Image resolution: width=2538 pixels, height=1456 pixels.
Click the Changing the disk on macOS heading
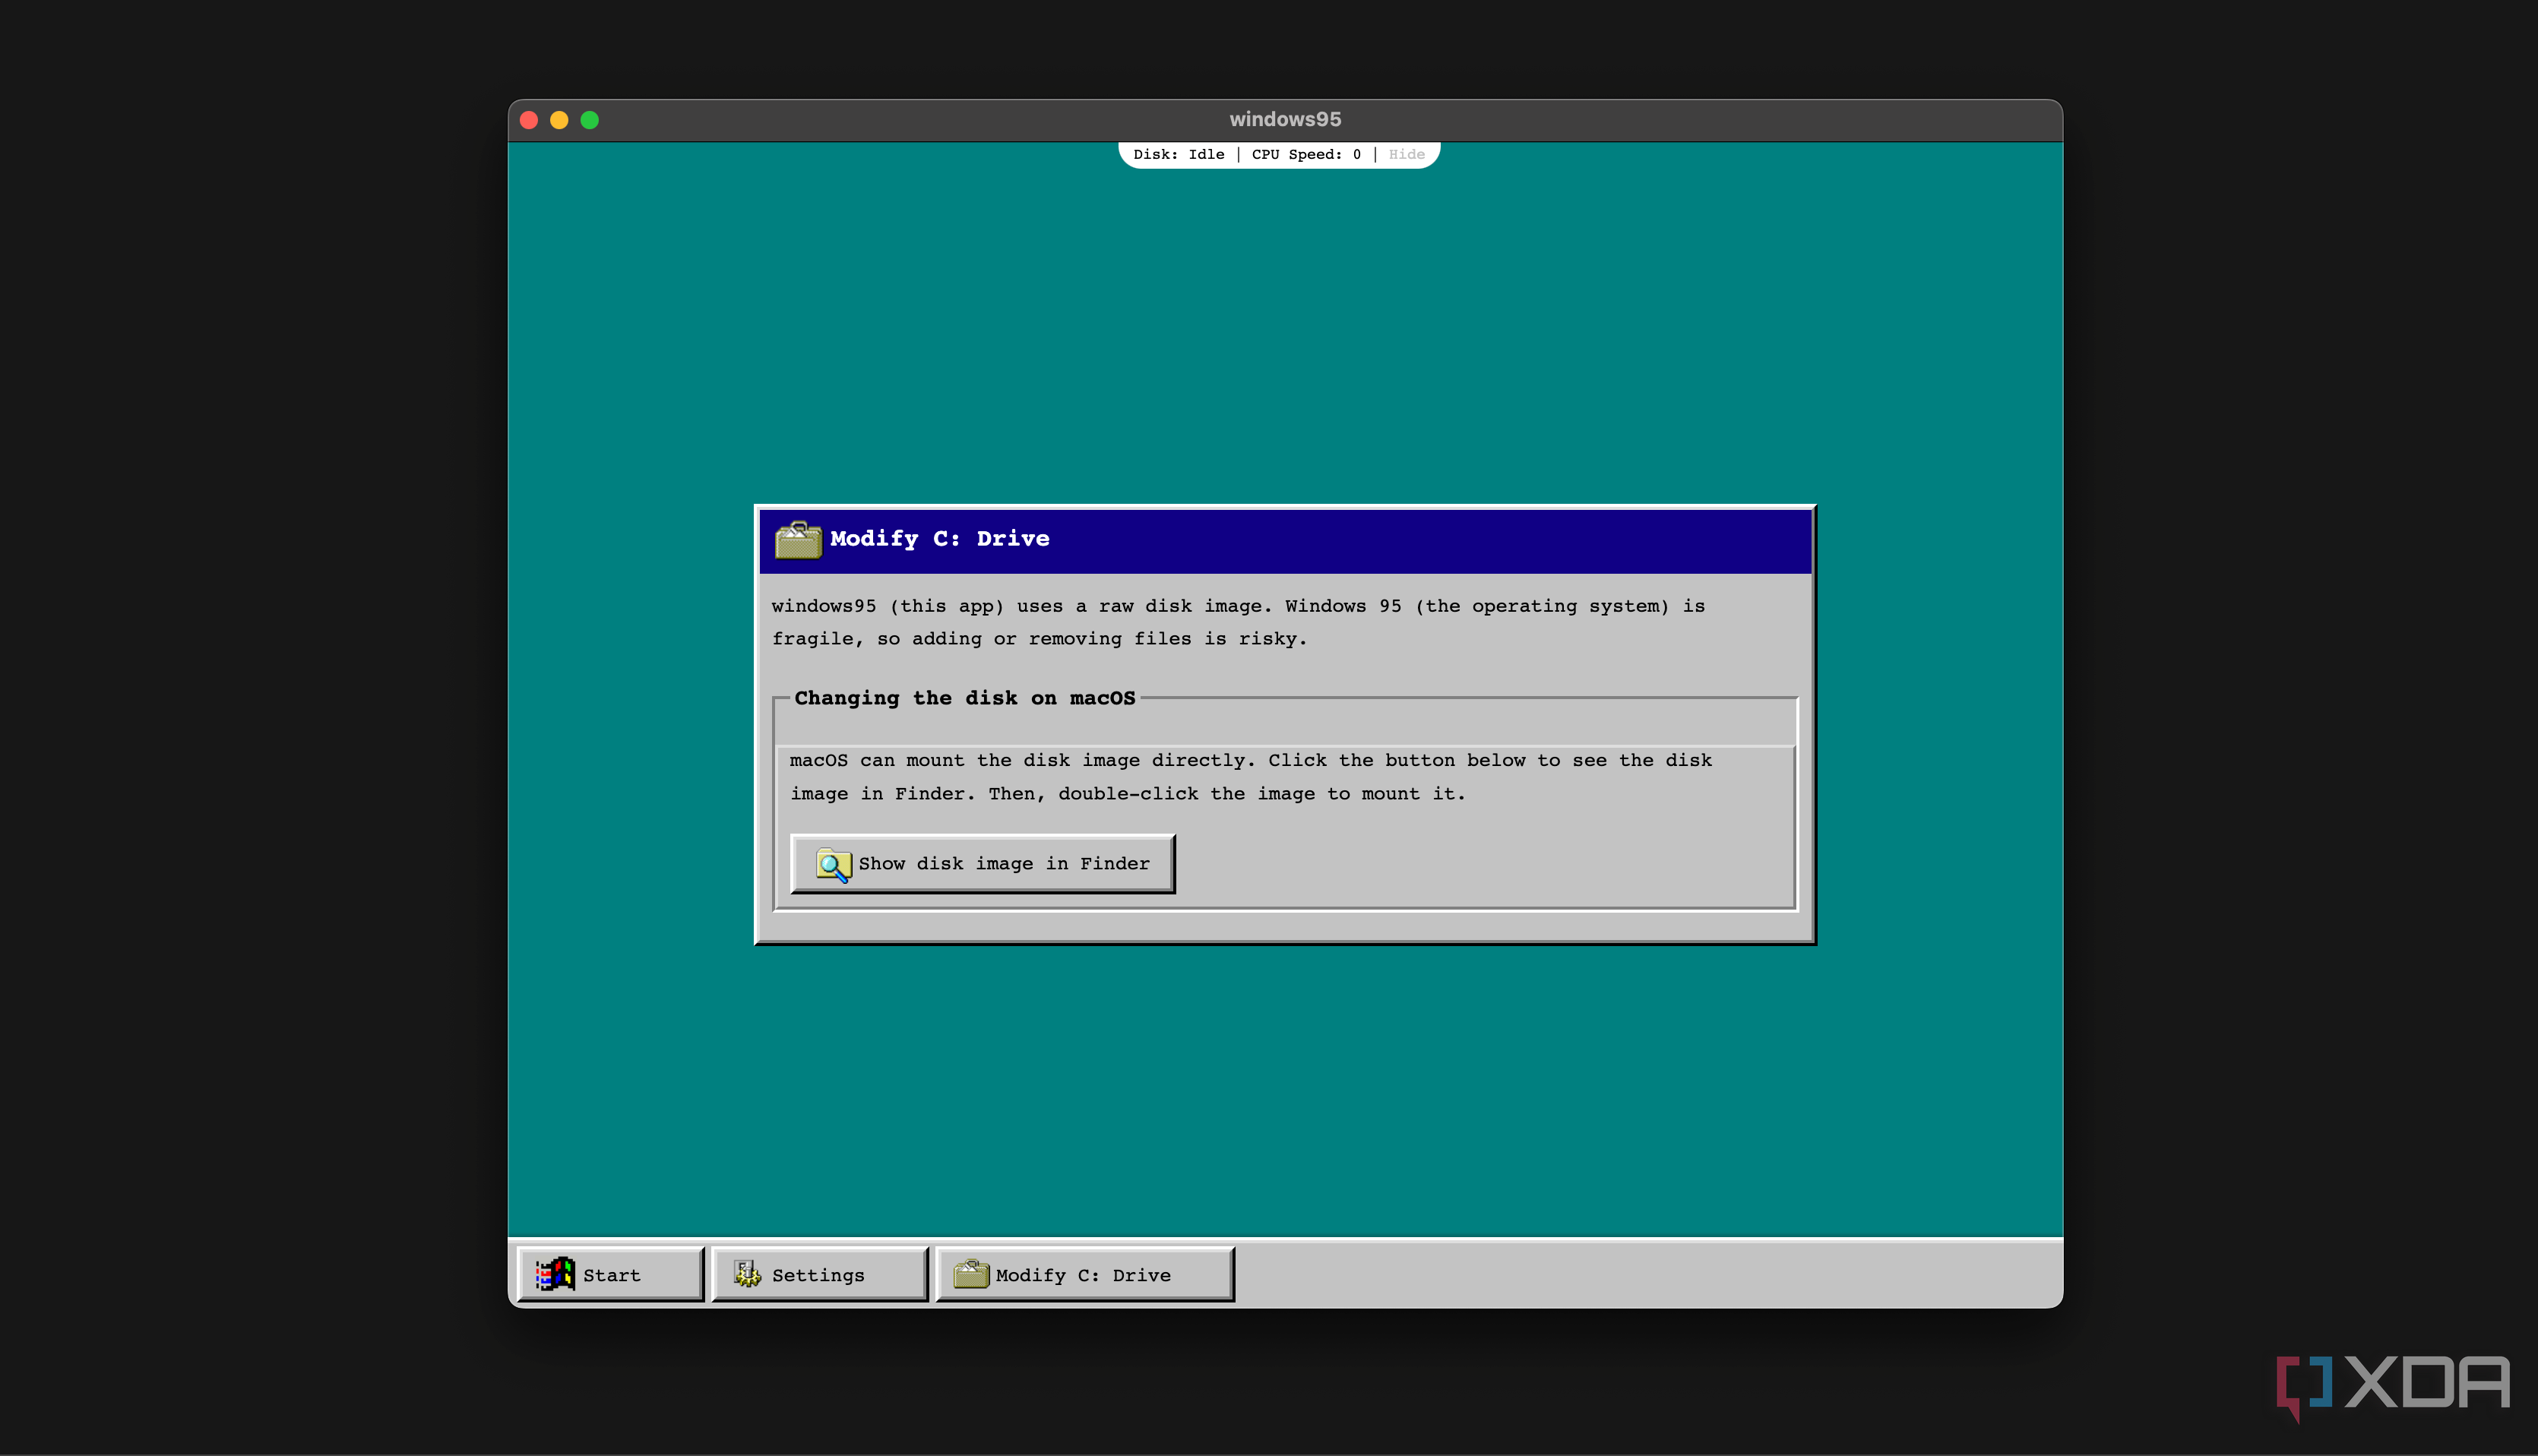965,698
